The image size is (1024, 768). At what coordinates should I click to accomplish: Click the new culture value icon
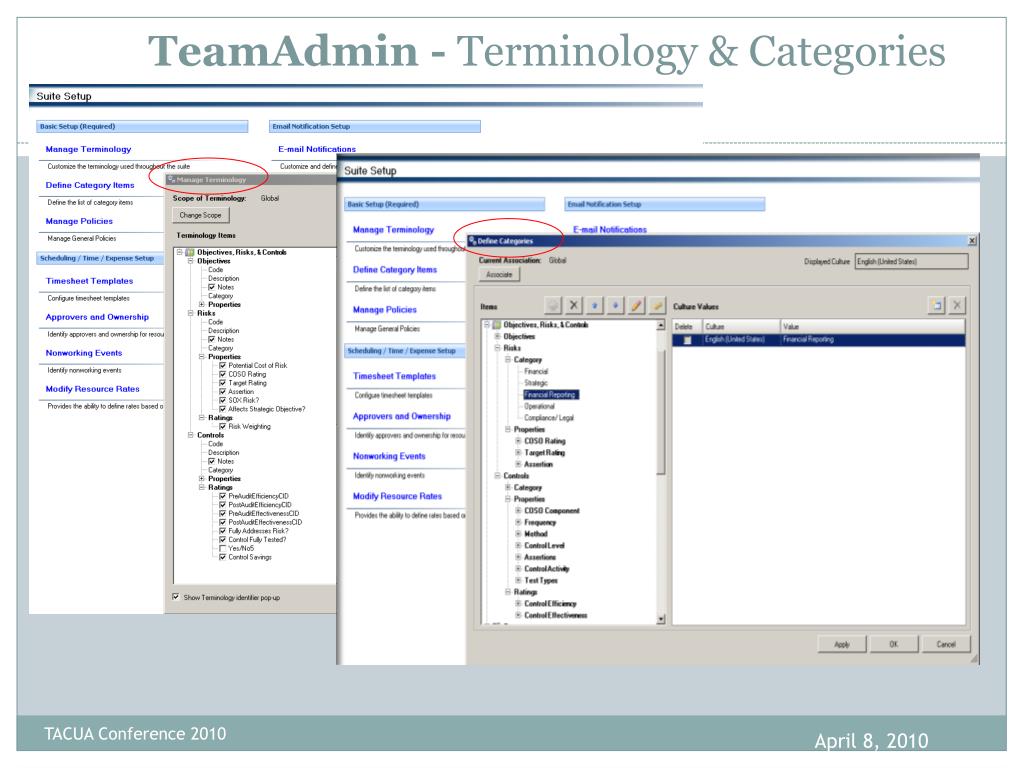point(937,305)
